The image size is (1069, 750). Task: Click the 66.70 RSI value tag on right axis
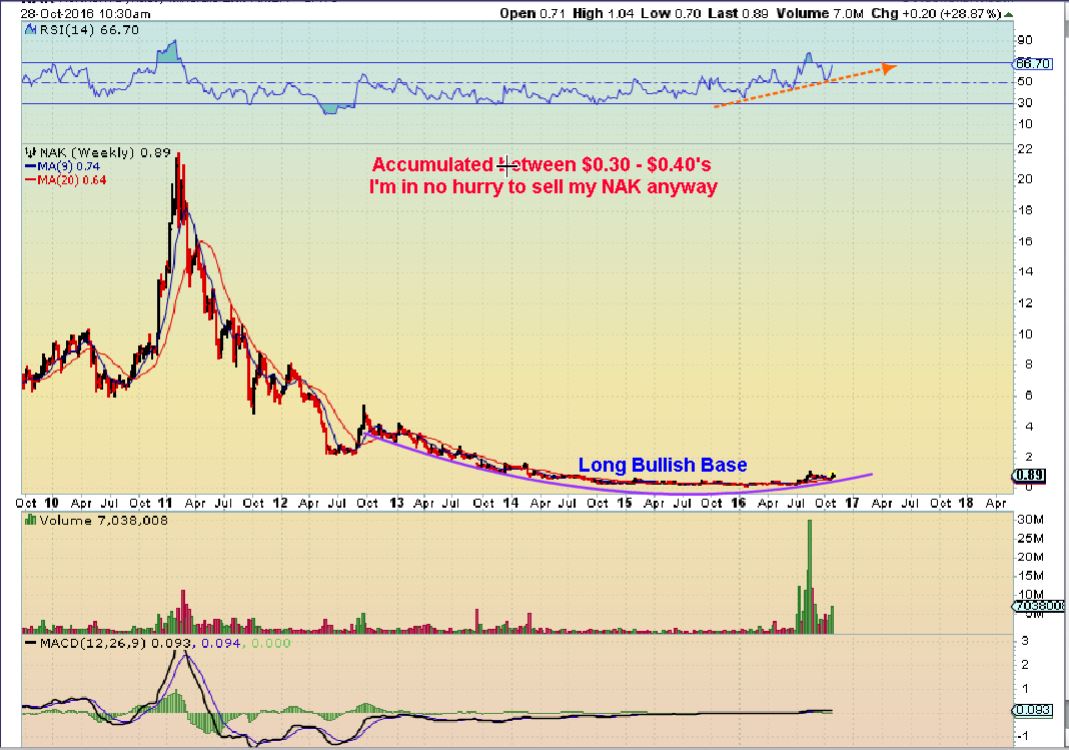click(1033, 63)
